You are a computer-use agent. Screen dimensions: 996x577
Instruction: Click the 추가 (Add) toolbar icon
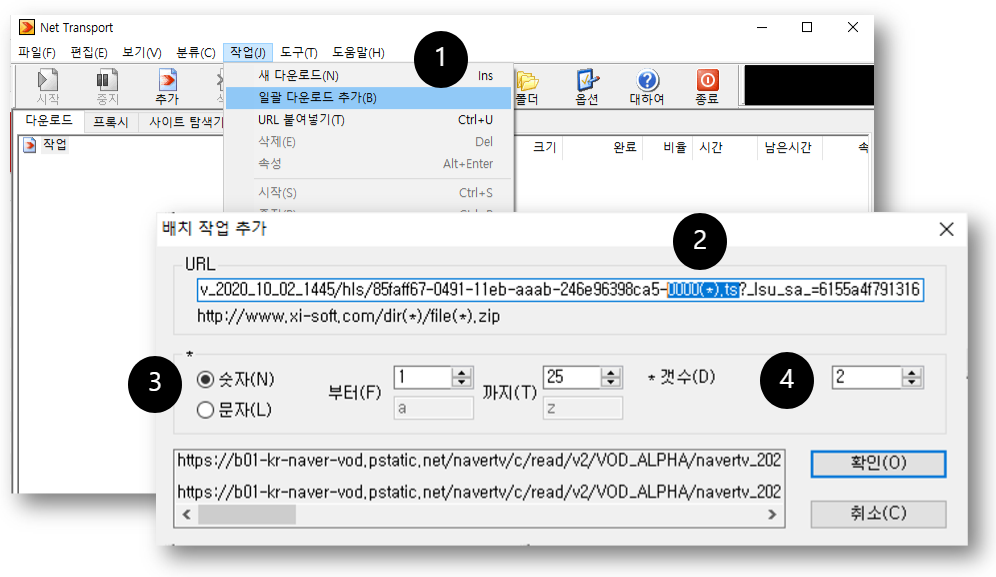[167, 86]
